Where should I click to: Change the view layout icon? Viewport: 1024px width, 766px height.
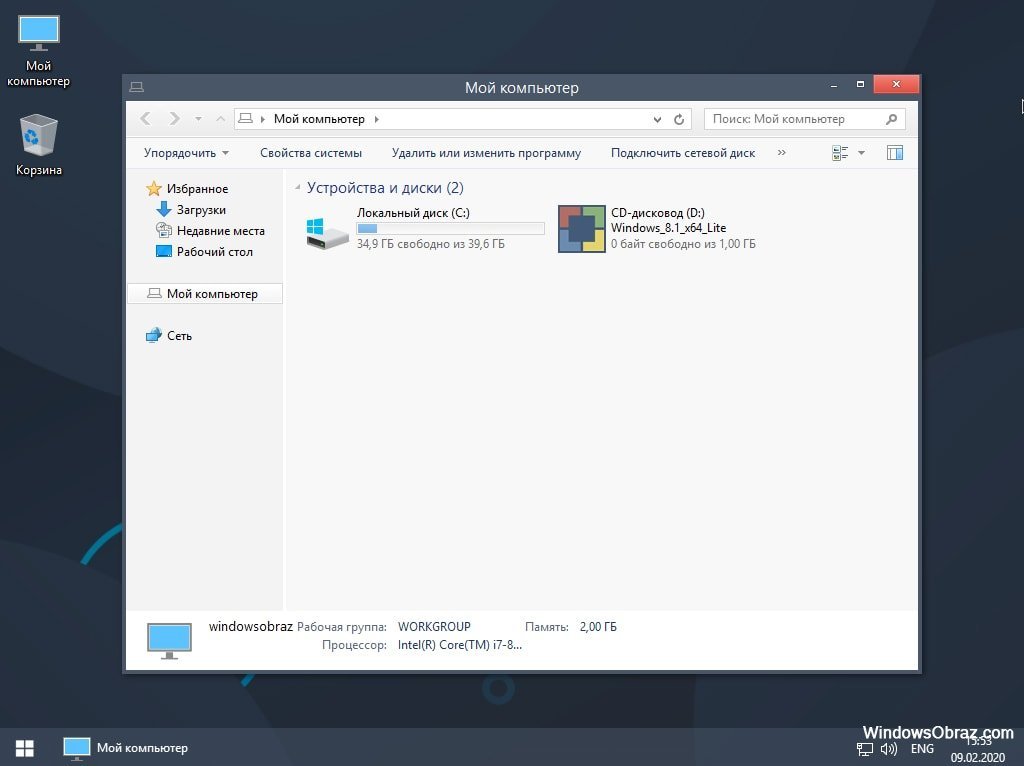coord(840,153)
